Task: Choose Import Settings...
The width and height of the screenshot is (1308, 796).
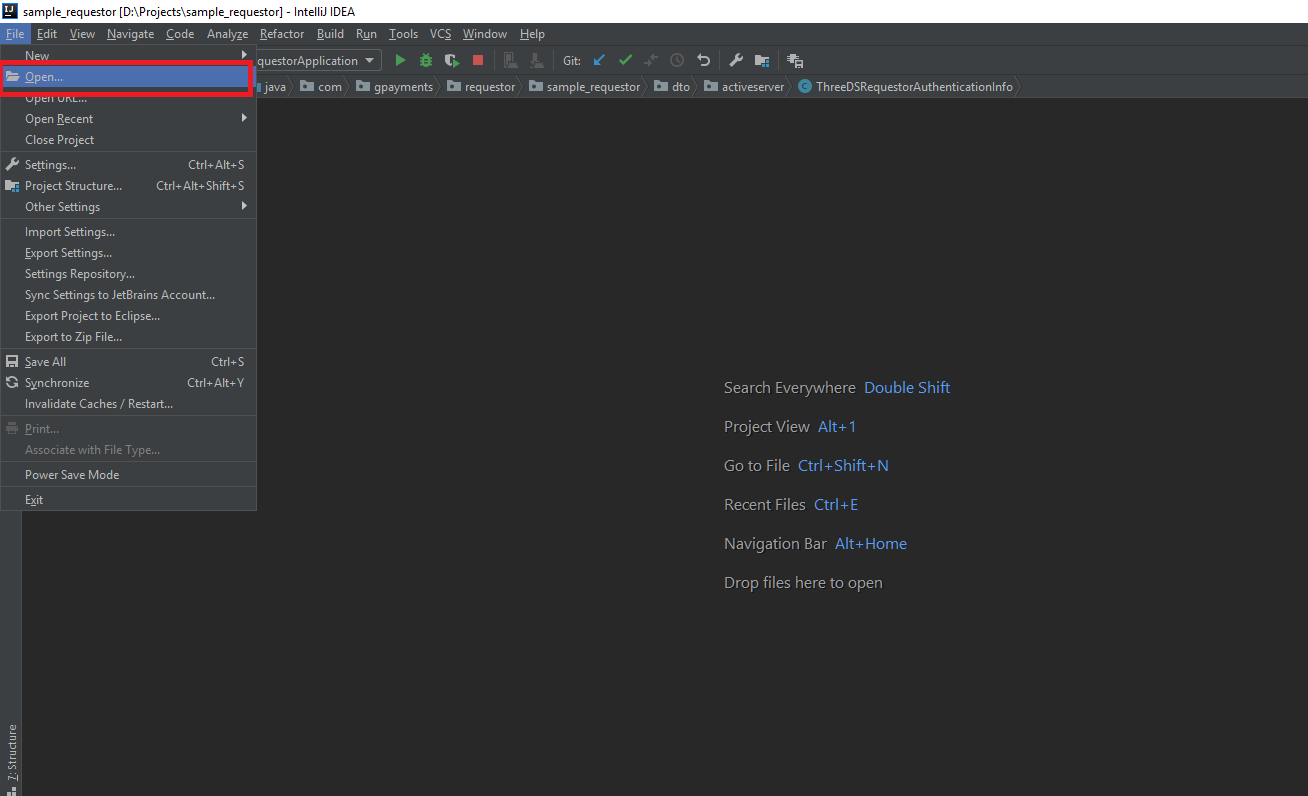Action: (x=128, y=232)
